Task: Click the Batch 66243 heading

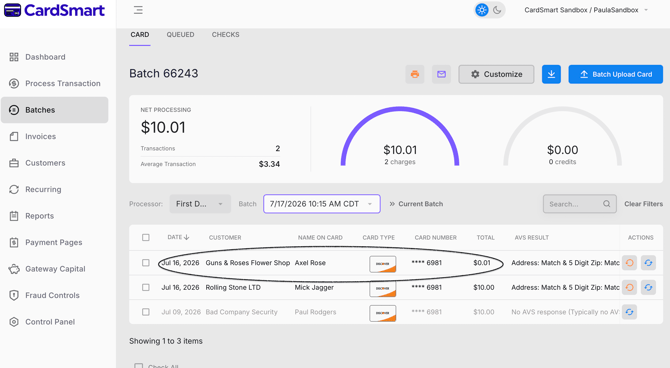Action: [164, 74]
